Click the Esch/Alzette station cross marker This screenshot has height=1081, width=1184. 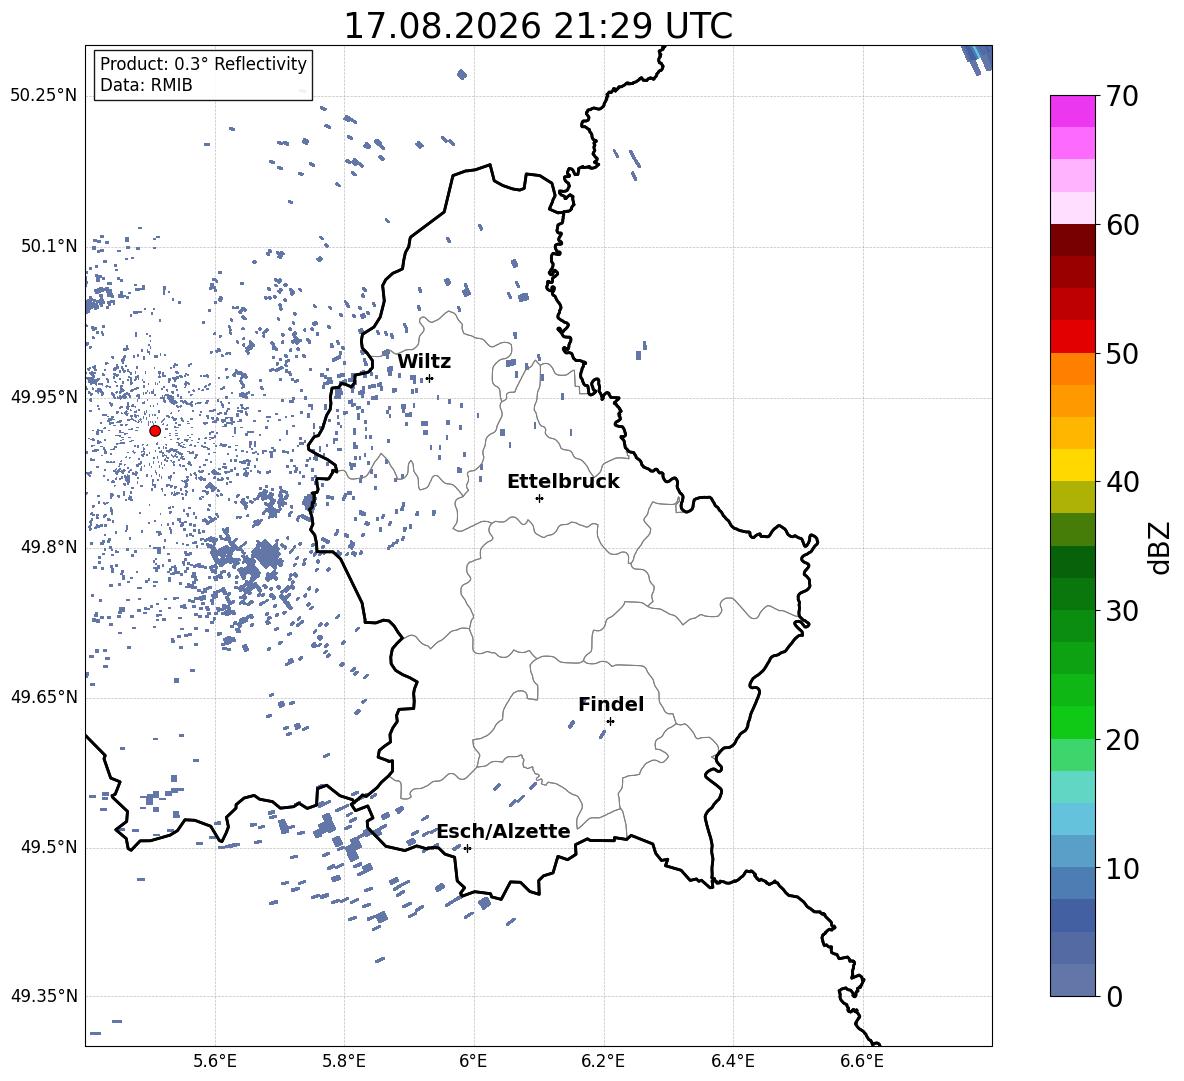pos(467,848)
